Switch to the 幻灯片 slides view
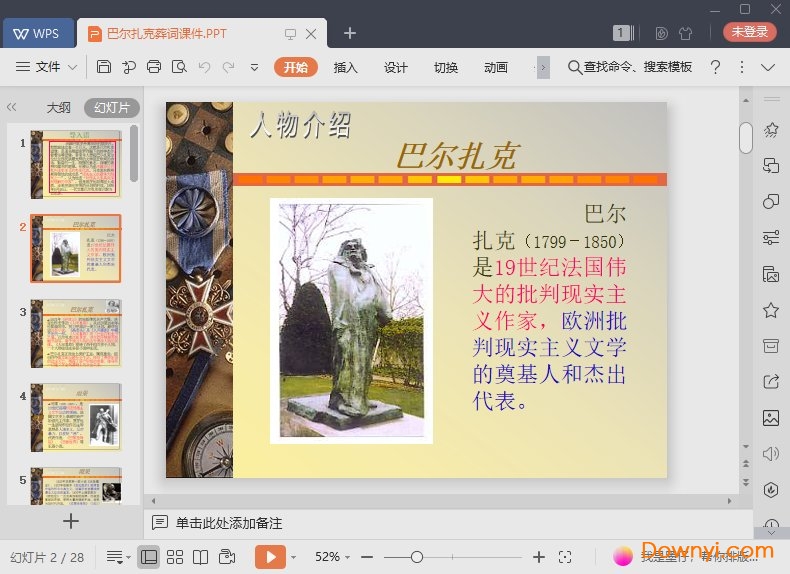 [x=112, y=107]
